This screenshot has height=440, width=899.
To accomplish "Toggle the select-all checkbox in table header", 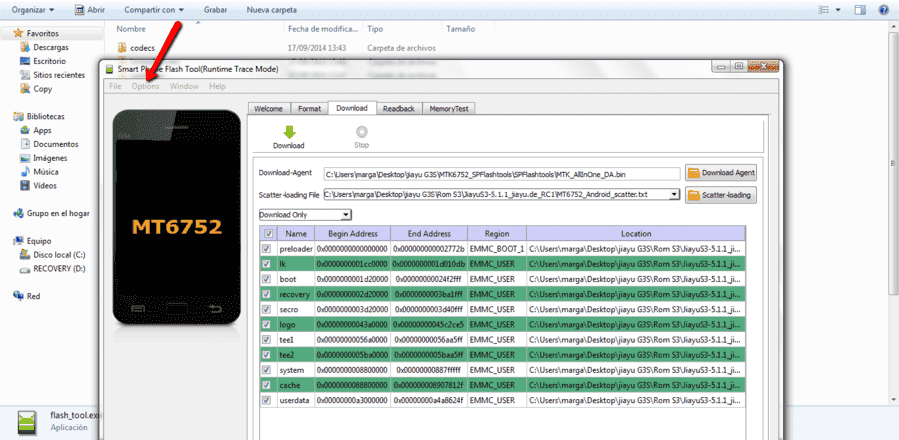I will [x=268, y=233].
